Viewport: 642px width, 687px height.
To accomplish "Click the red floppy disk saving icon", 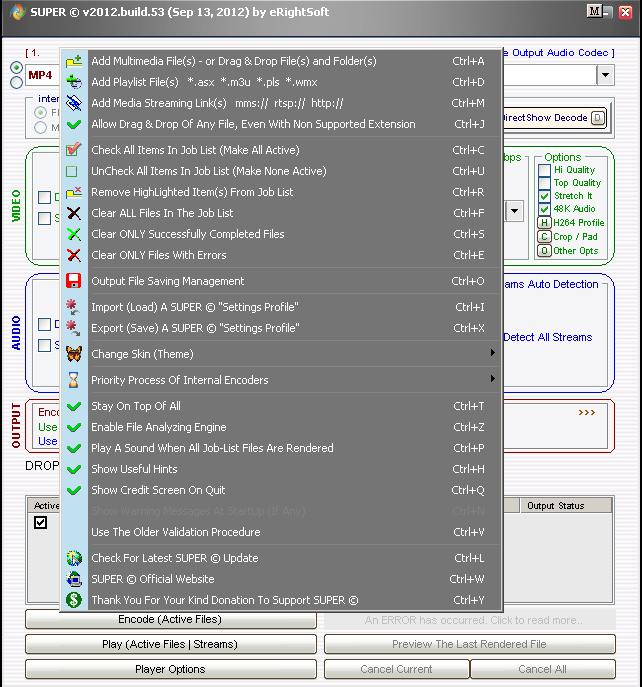I will coord(74,281).
